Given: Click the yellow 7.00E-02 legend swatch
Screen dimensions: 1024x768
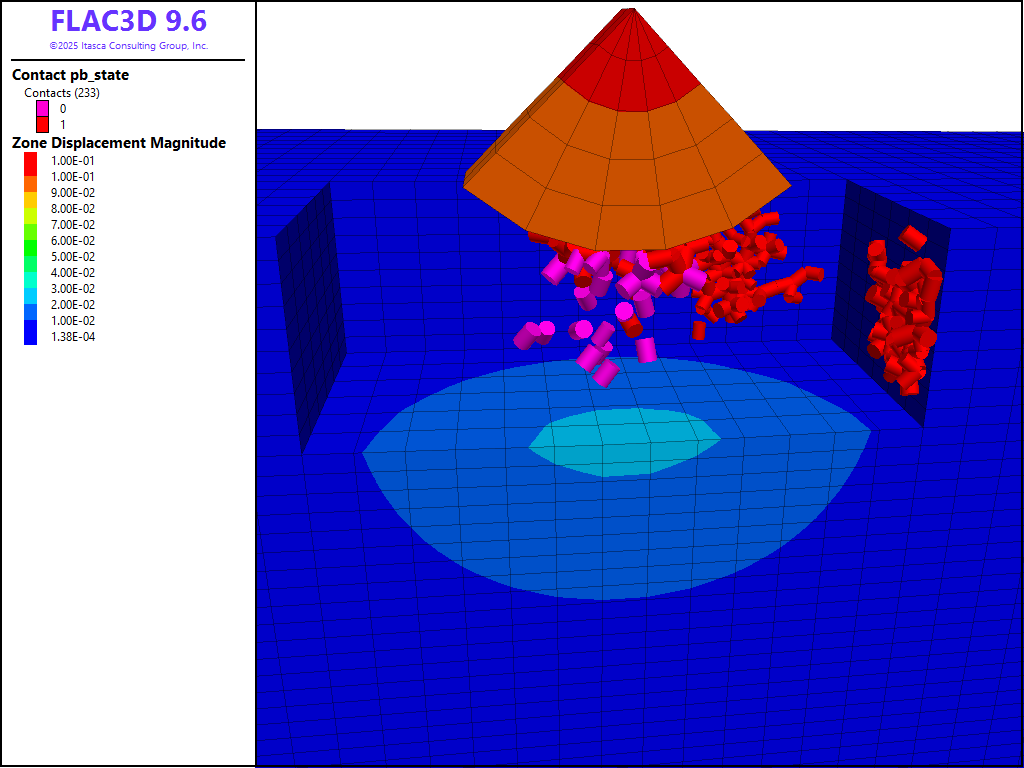Looking at the screenshot, I should [31, 224].
